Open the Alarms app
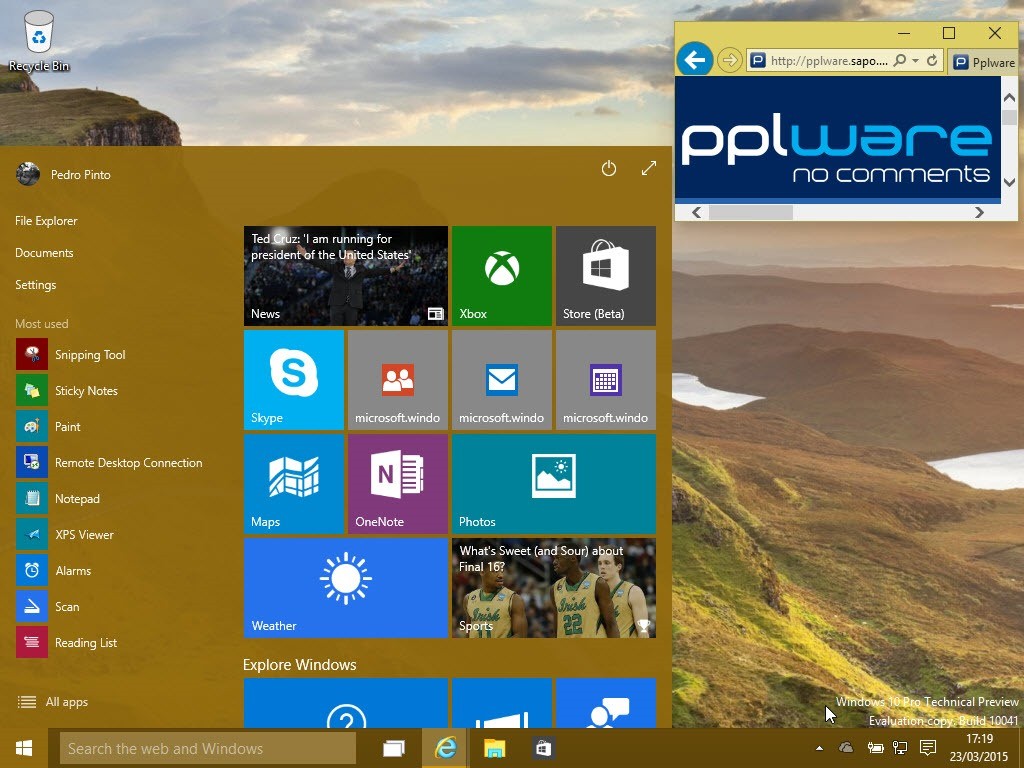The width and height of the screenshot is (1024, 768). tap(54, 570)
